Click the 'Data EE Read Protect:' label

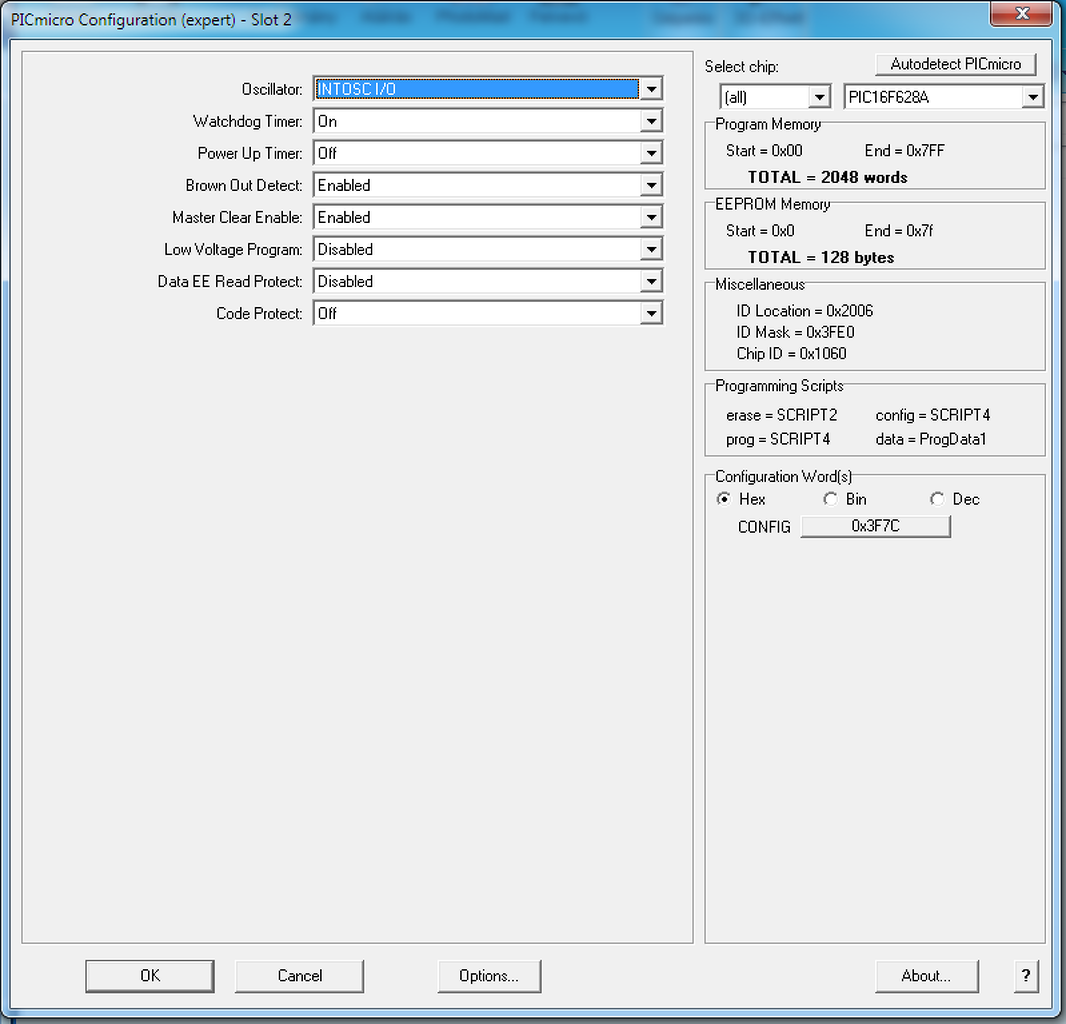(x=230, y=281)
